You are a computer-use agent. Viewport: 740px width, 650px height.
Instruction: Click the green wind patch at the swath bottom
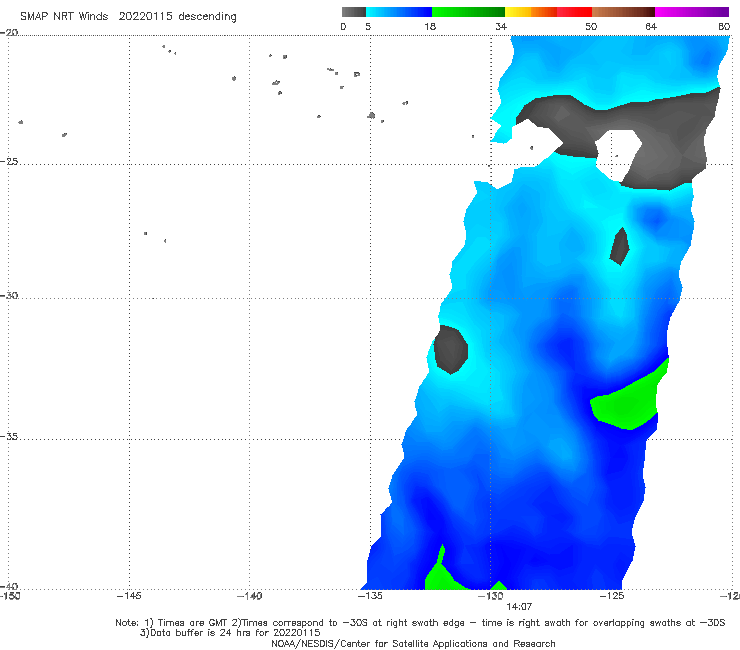click(x=441, y=574)
